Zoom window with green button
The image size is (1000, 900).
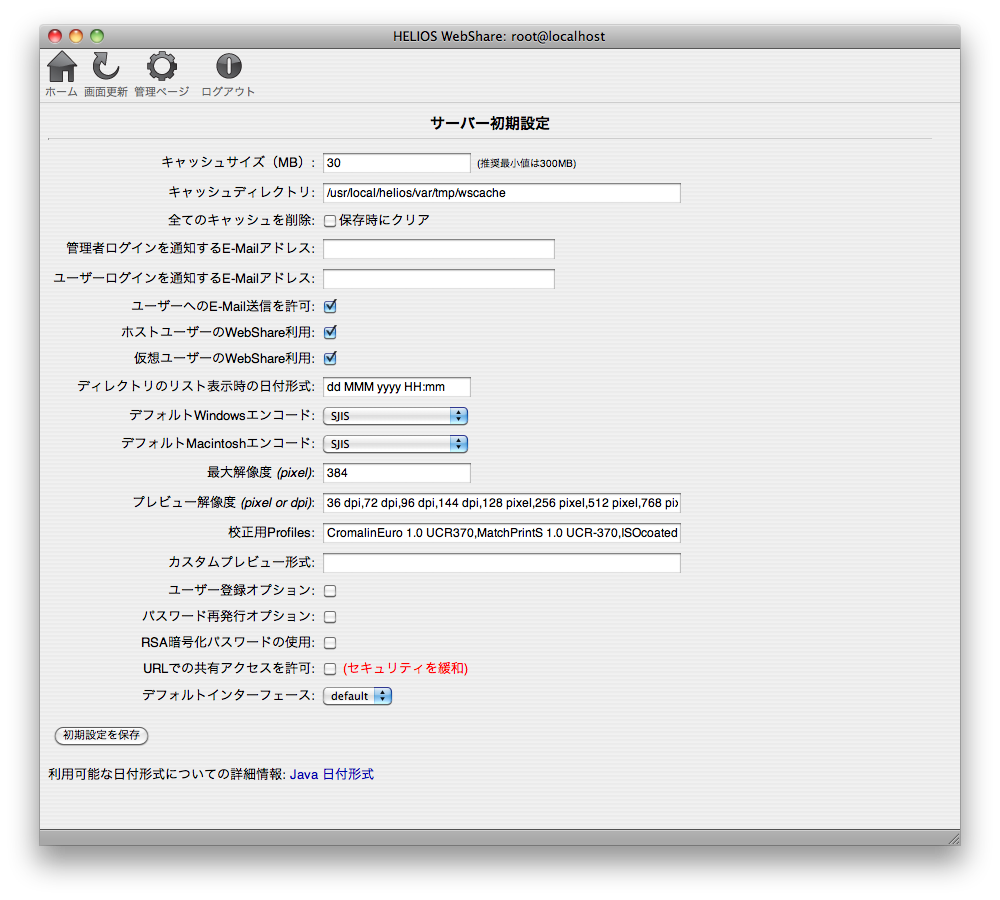point(97,36)
